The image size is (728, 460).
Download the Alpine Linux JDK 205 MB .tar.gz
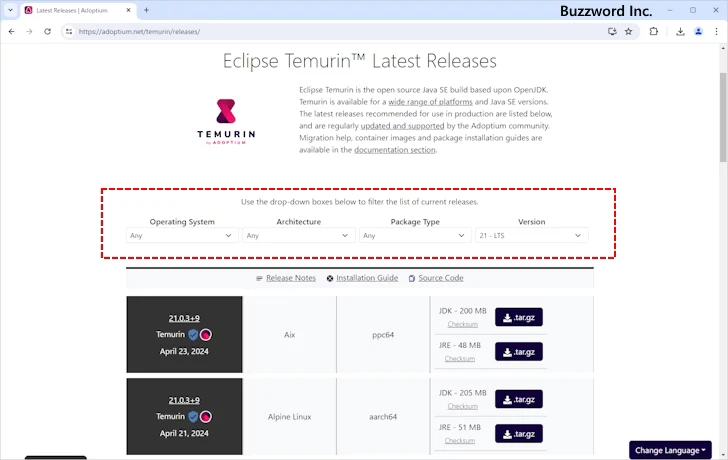tap(519, 399)
